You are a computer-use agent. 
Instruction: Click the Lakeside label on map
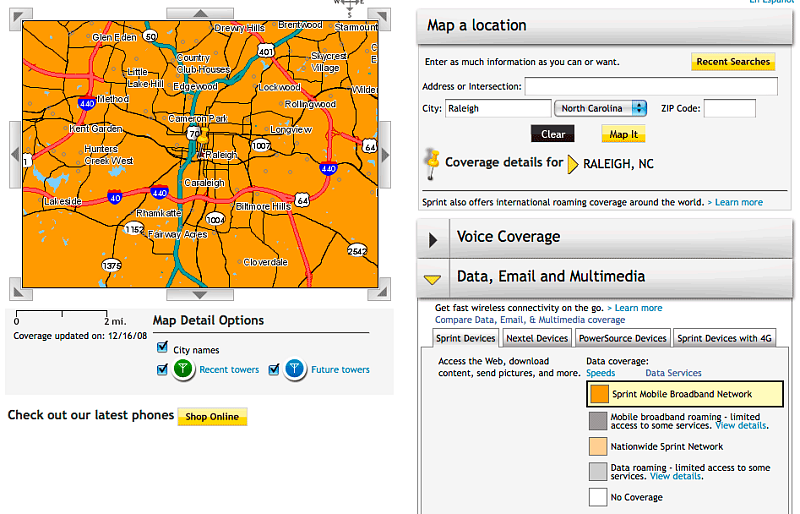tap(62, 201)
